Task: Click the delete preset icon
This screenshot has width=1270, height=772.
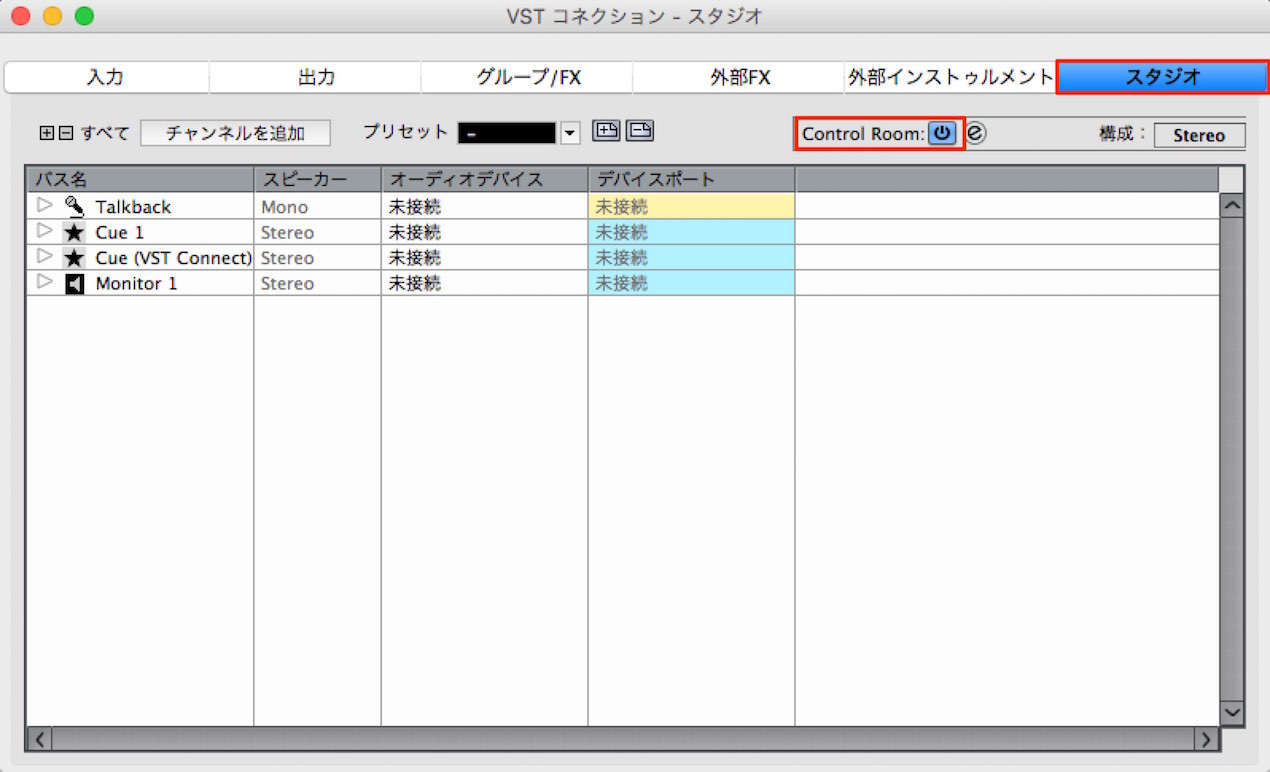Action: (x=640, y=131)
